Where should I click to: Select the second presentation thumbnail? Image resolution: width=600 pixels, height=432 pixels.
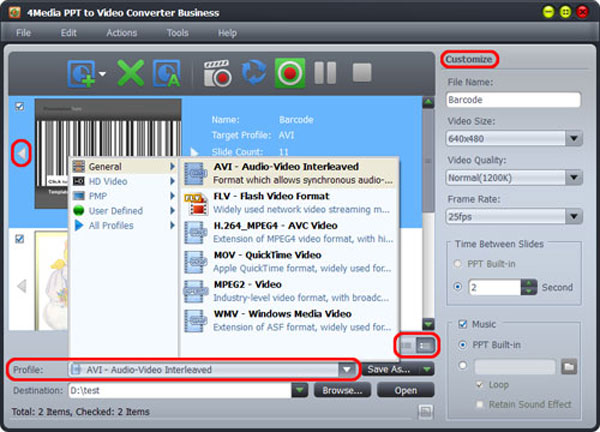51,280
